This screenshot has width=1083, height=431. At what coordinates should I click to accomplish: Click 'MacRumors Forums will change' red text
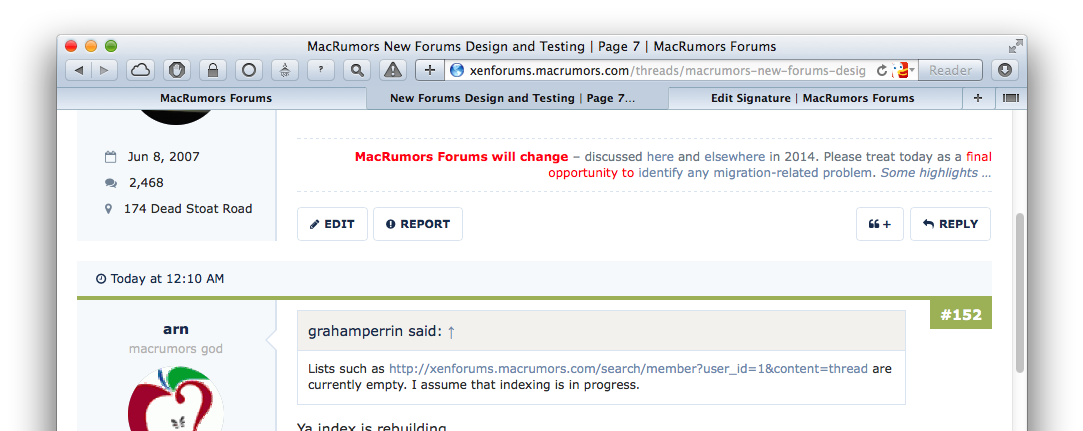pyautogui.click(x=461, y=157)
